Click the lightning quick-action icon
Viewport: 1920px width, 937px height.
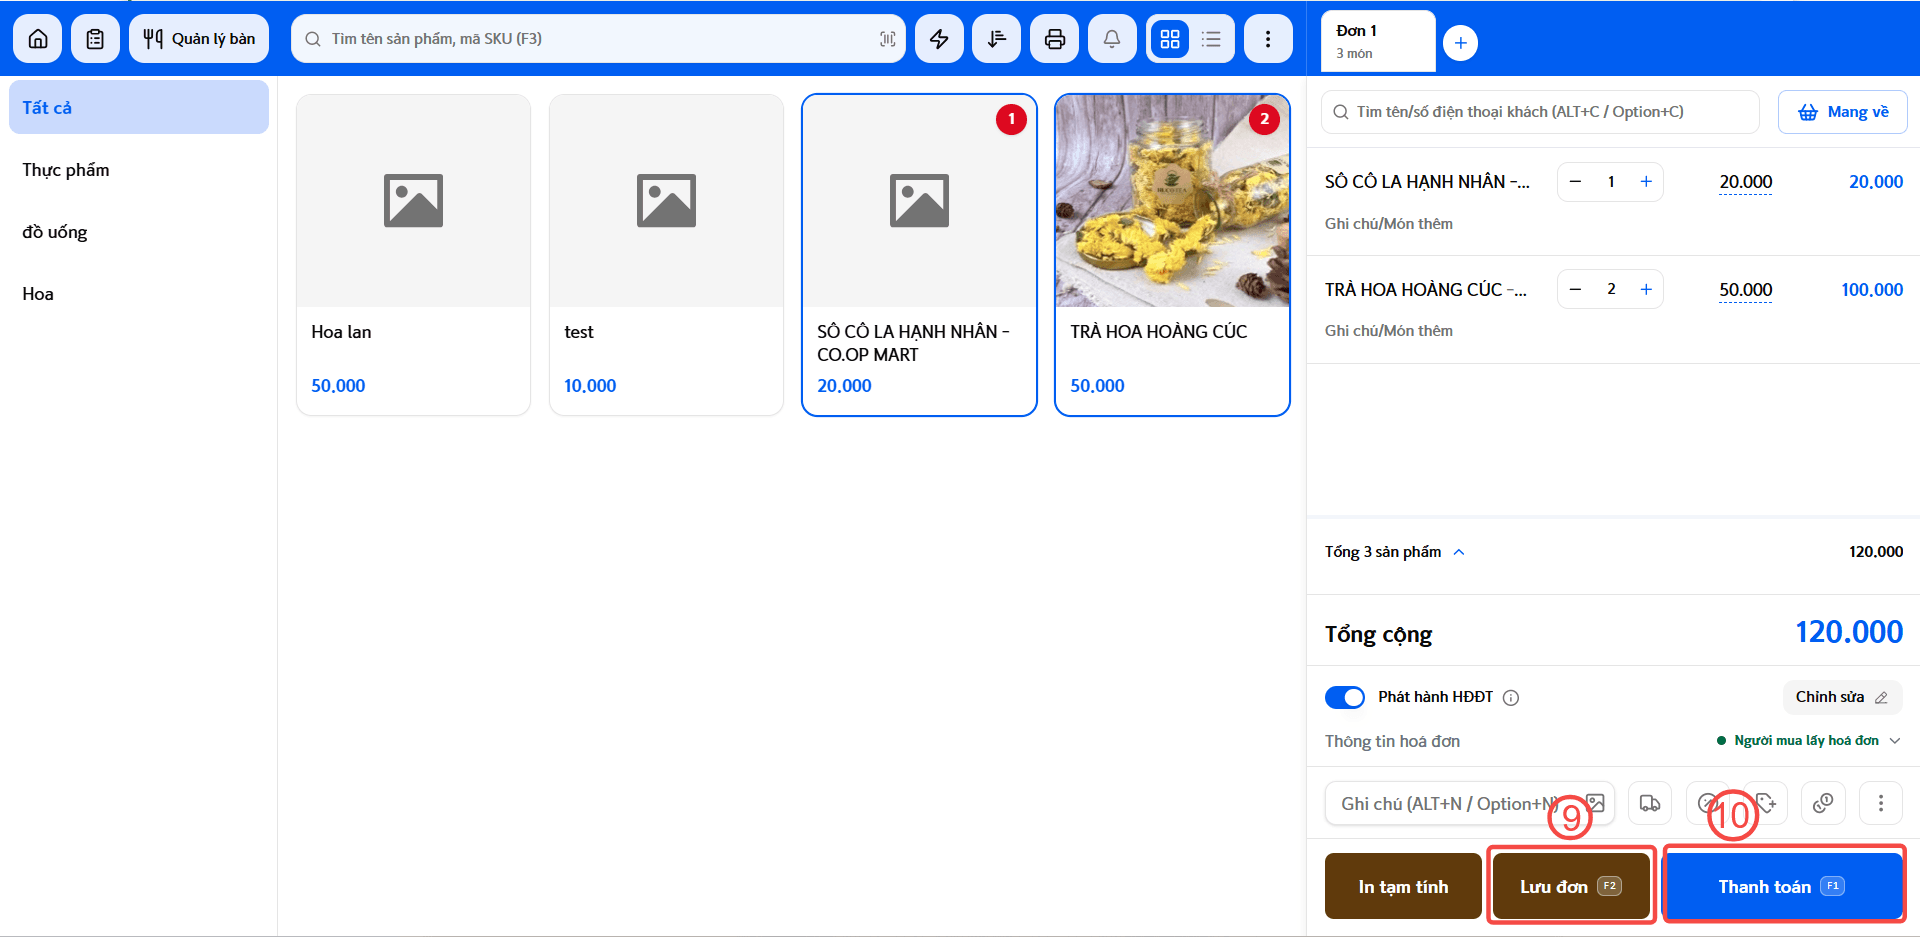(939, 39)
